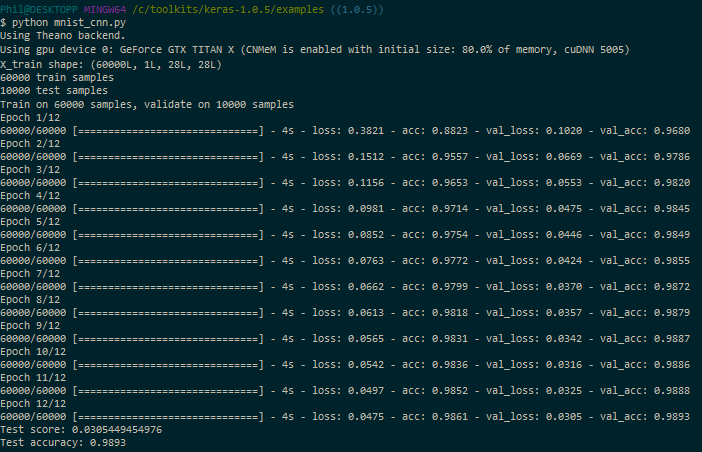Click the 'Epoch 6/12' label

30,247
